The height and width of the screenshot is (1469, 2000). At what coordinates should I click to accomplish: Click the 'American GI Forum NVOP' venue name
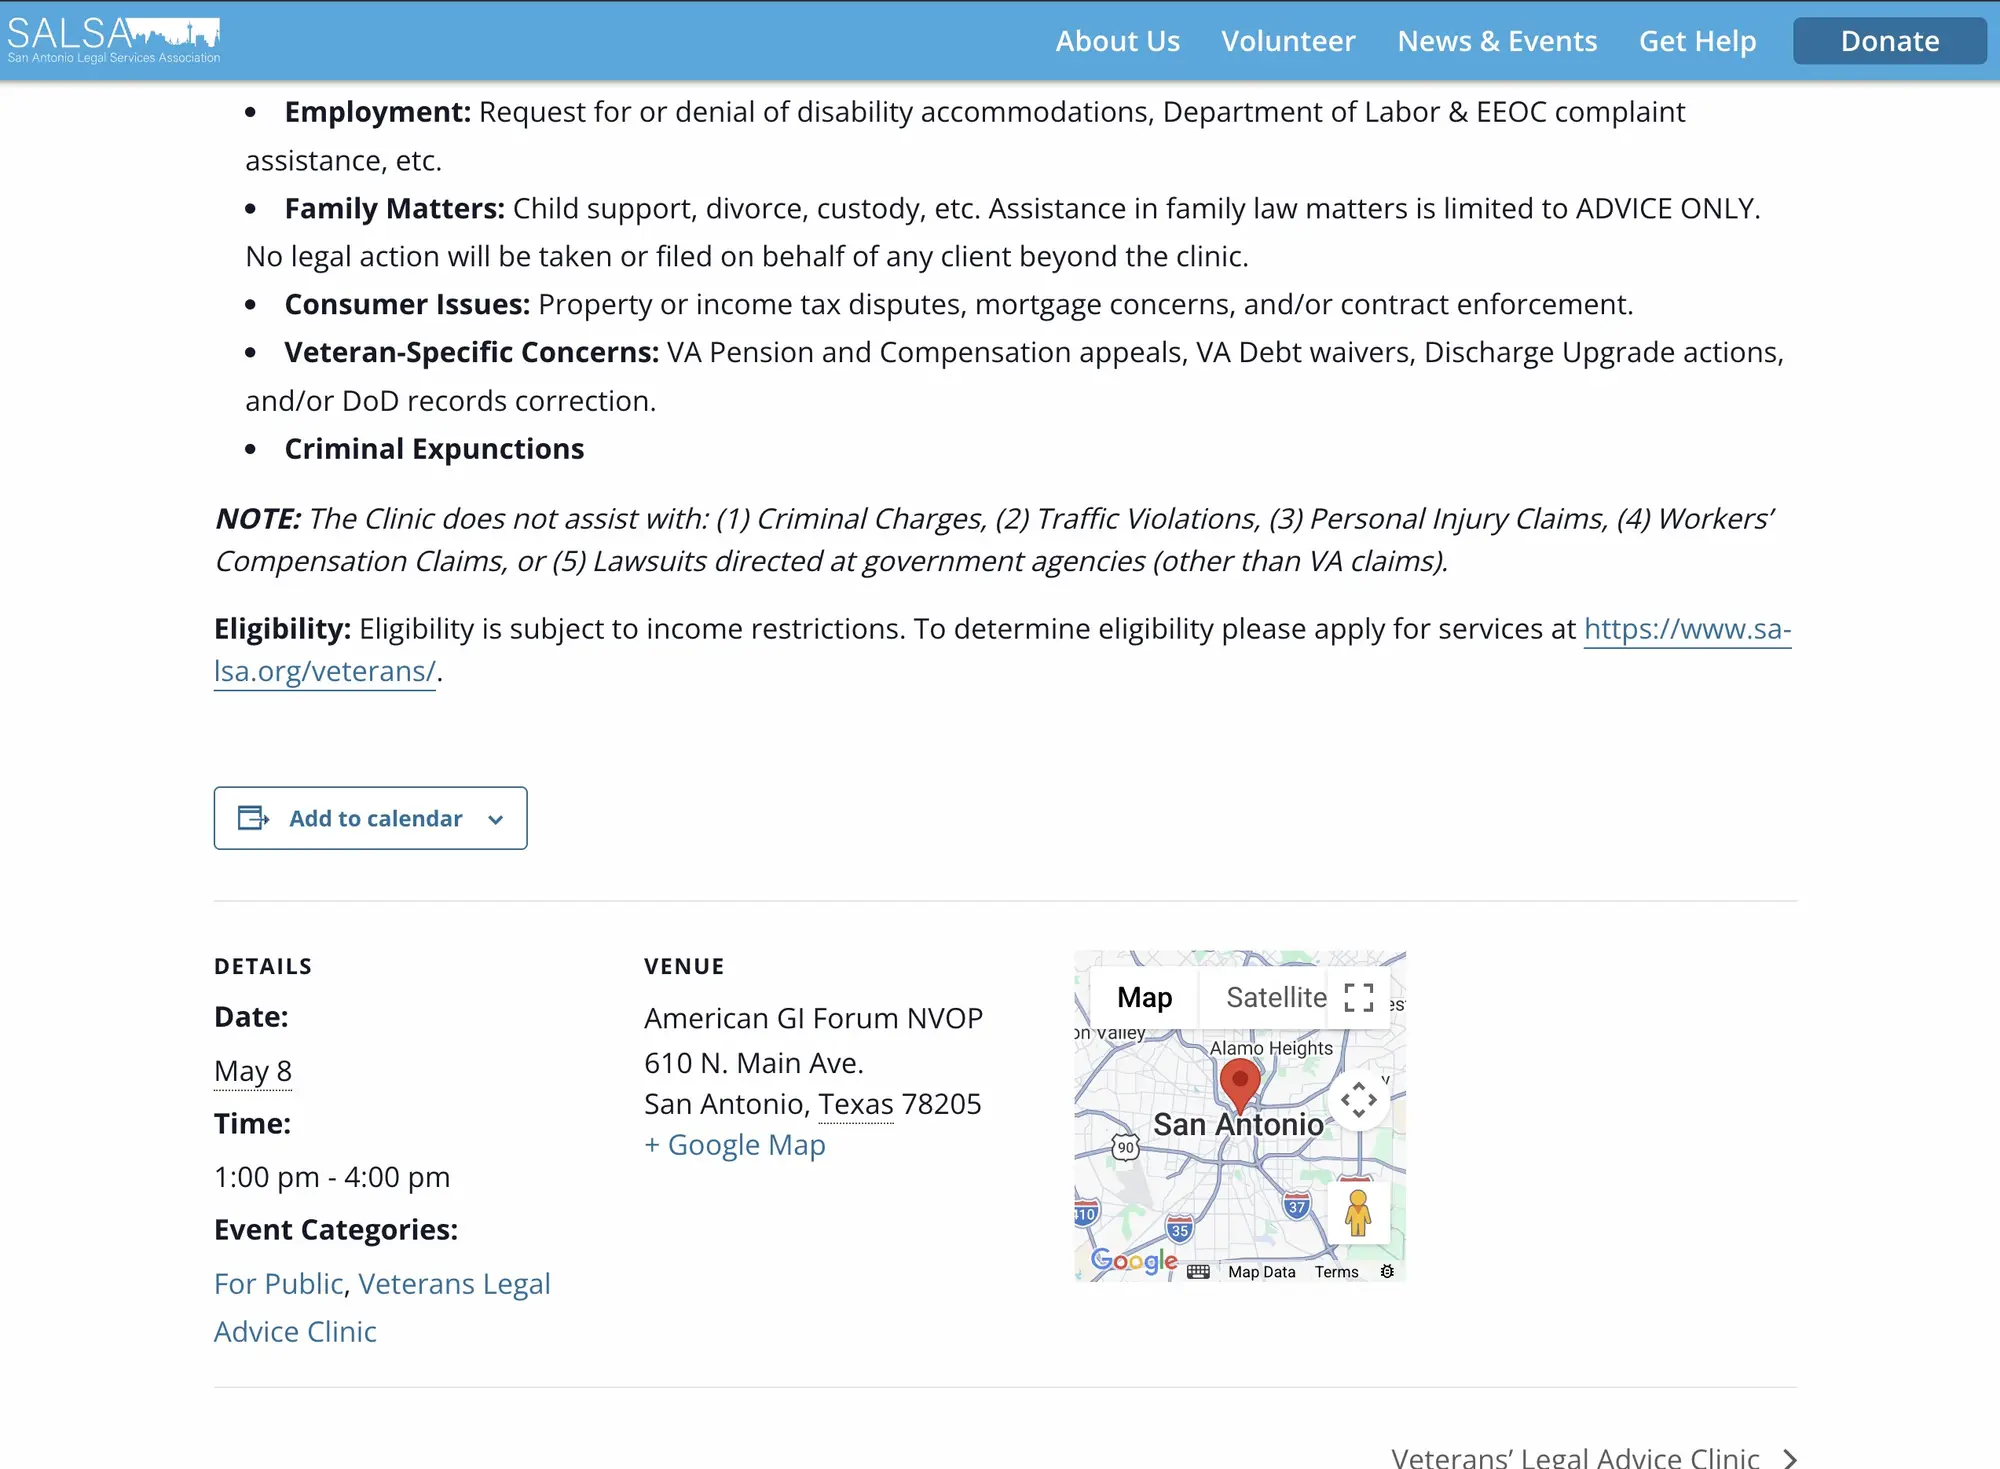[x=813, y=1018]
